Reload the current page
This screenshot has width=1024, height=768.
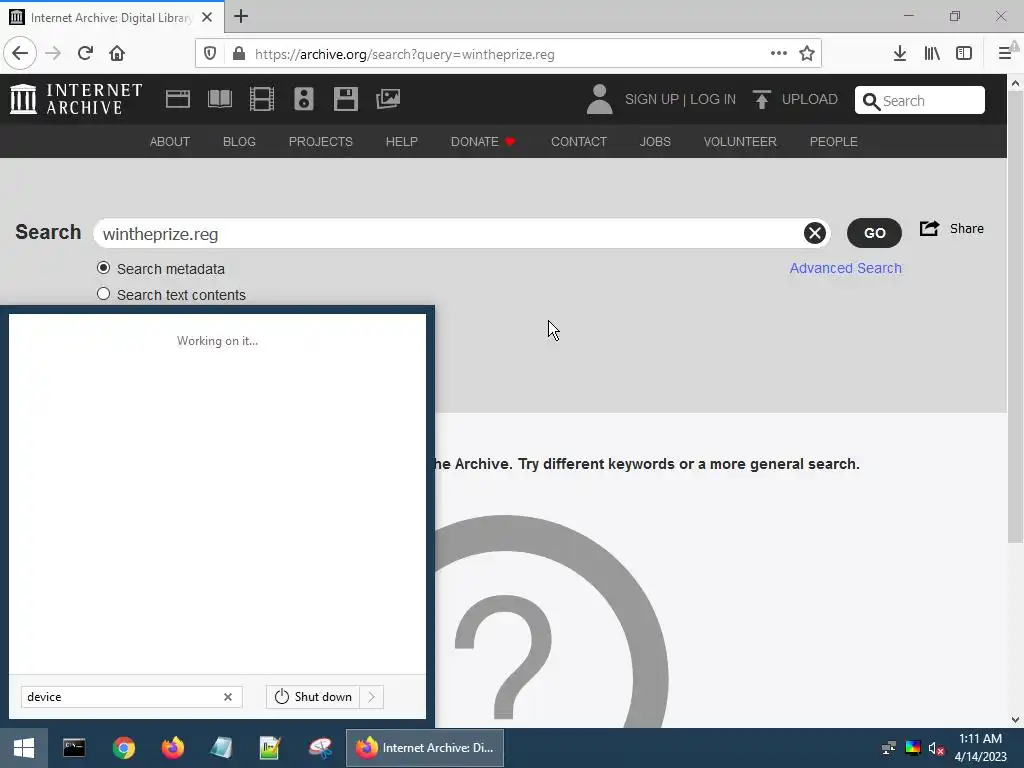click(x=86, y=54)
